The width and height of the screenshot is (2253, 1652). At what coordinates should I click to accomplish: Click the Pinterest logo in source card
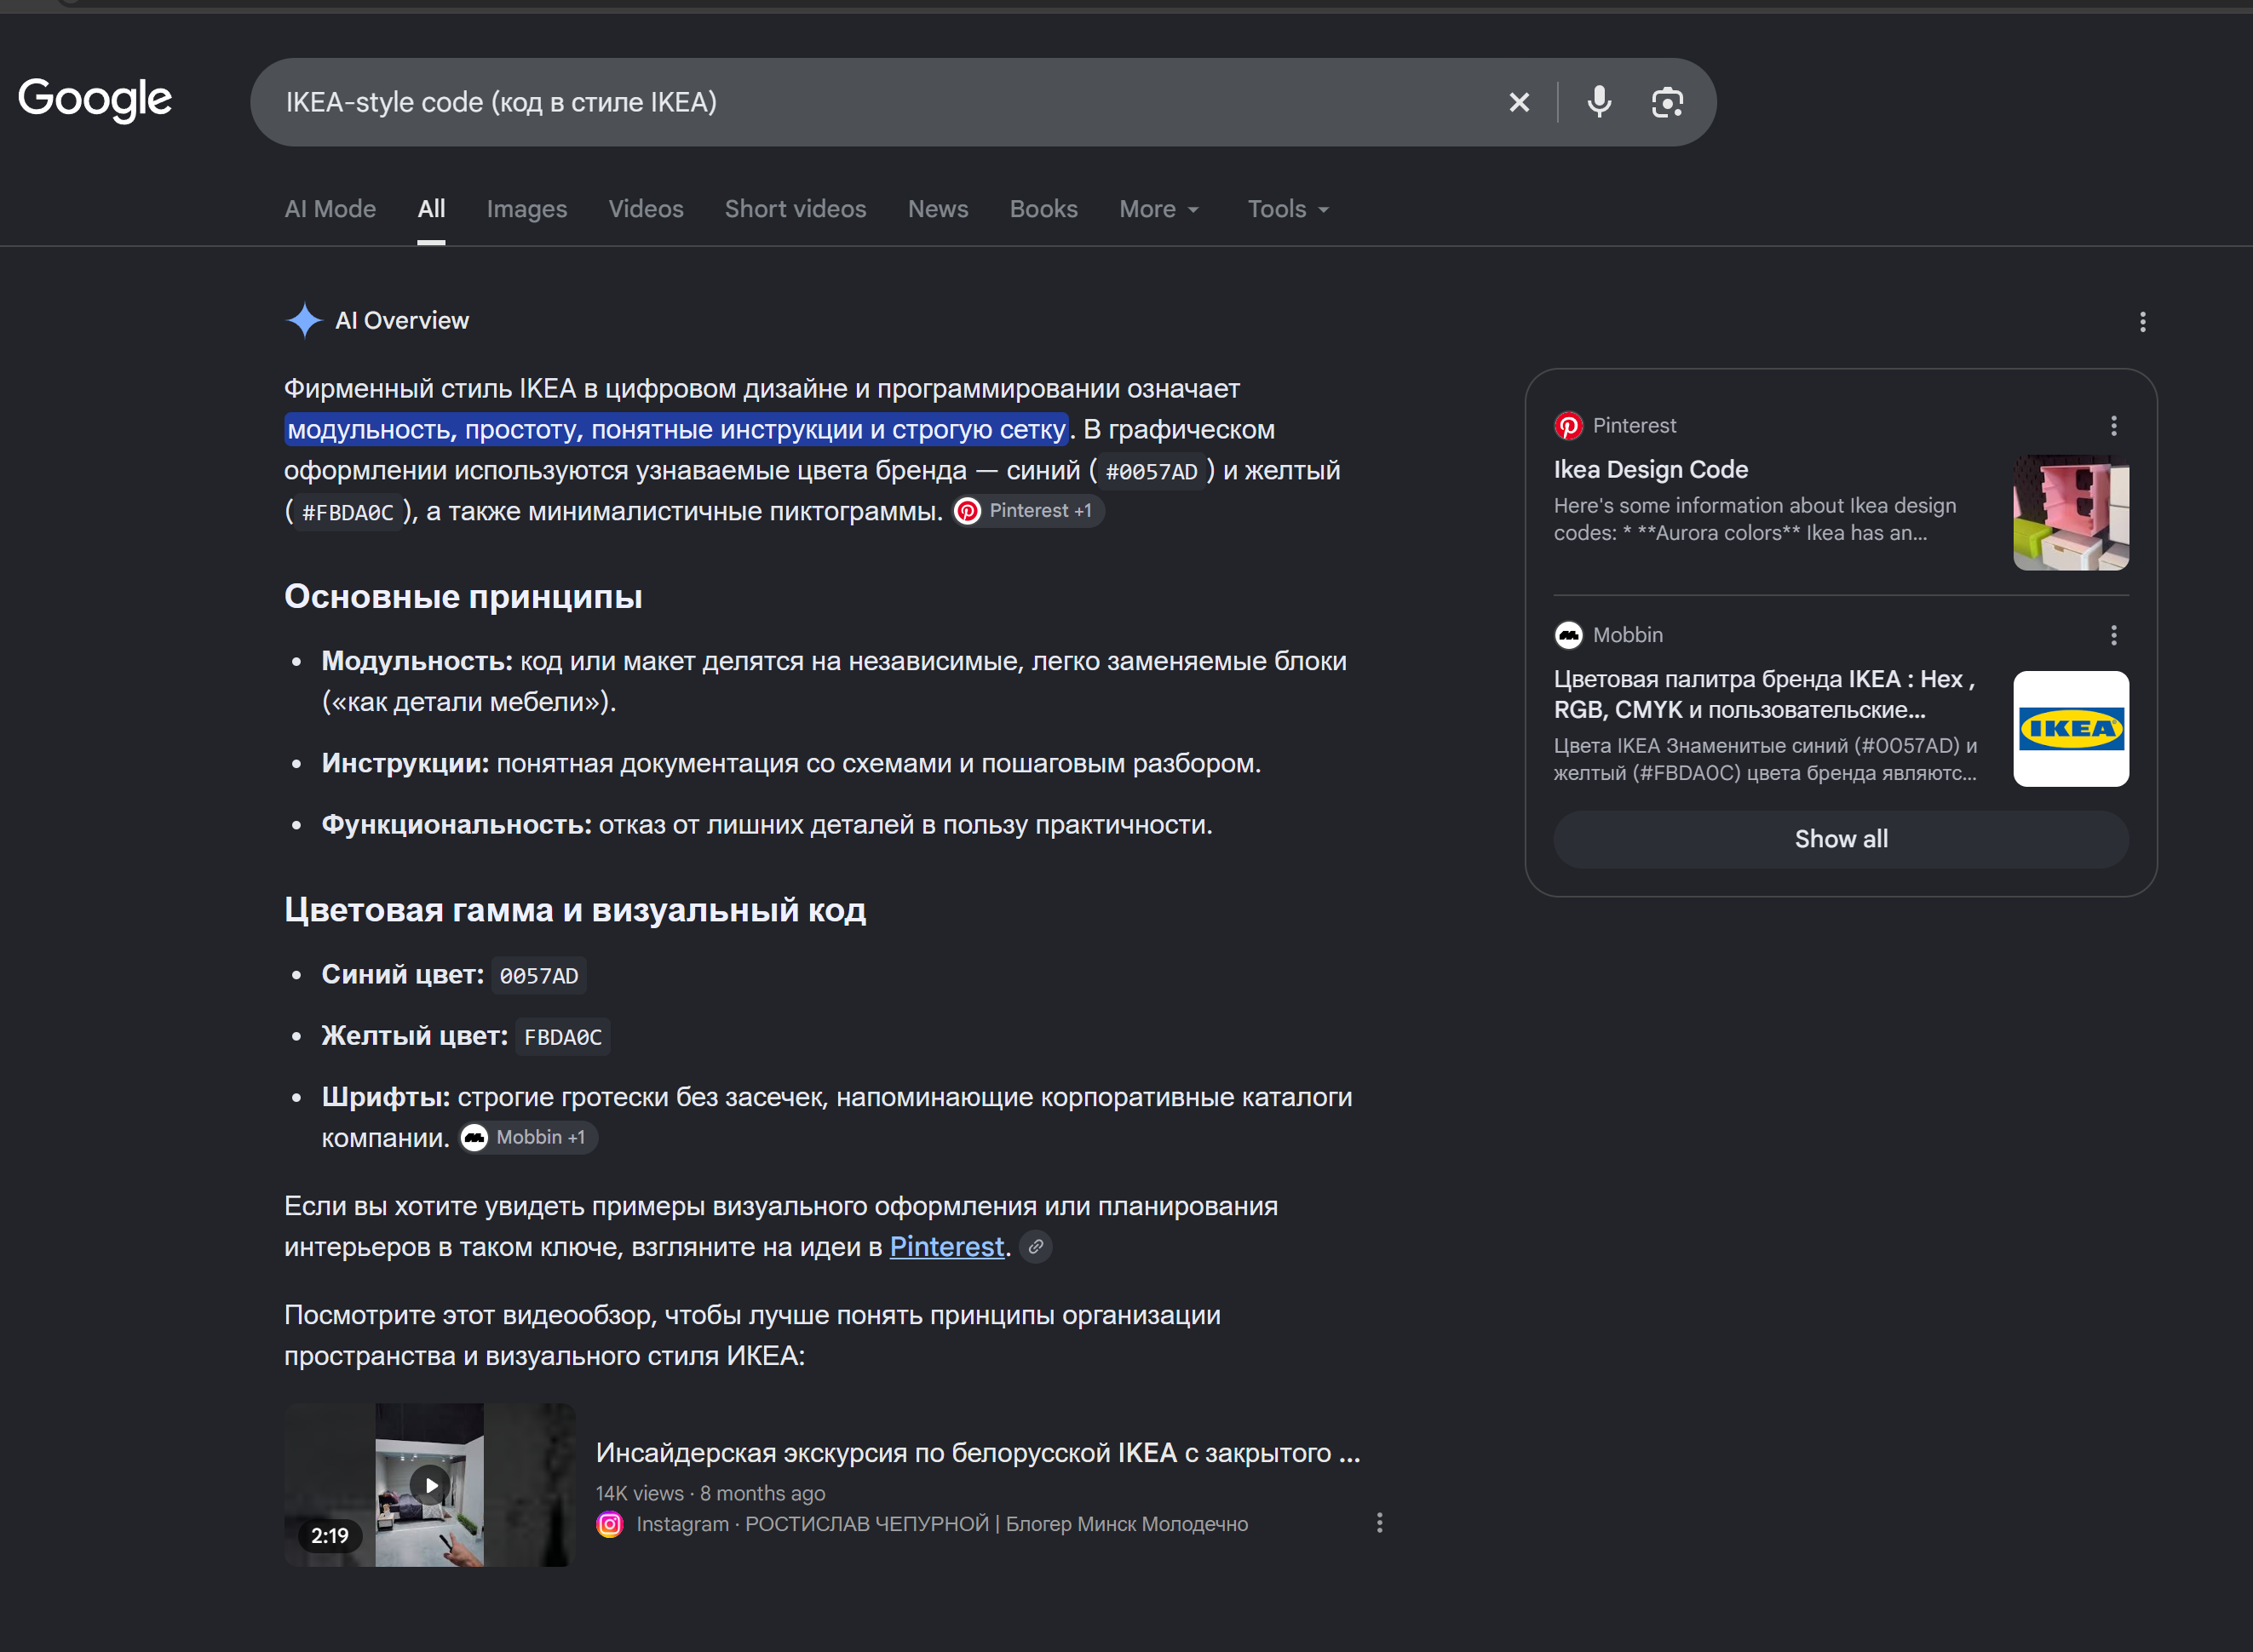pos(1568,426)
